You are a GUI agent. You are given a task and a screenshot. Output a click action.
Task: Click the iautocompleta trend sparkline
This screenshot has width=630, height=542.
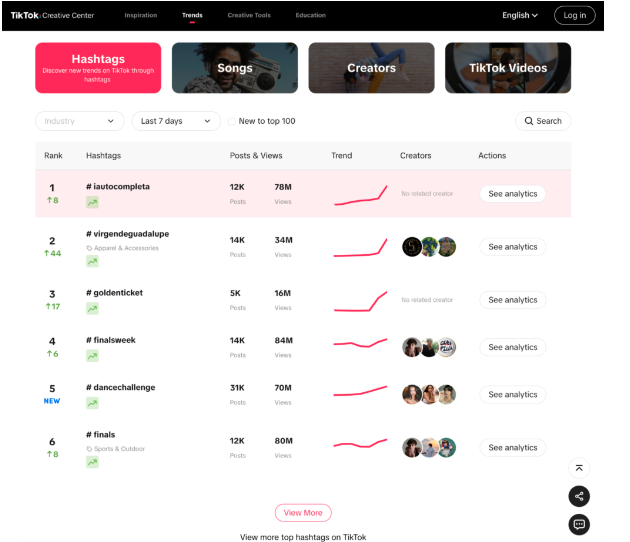point(360,195)
